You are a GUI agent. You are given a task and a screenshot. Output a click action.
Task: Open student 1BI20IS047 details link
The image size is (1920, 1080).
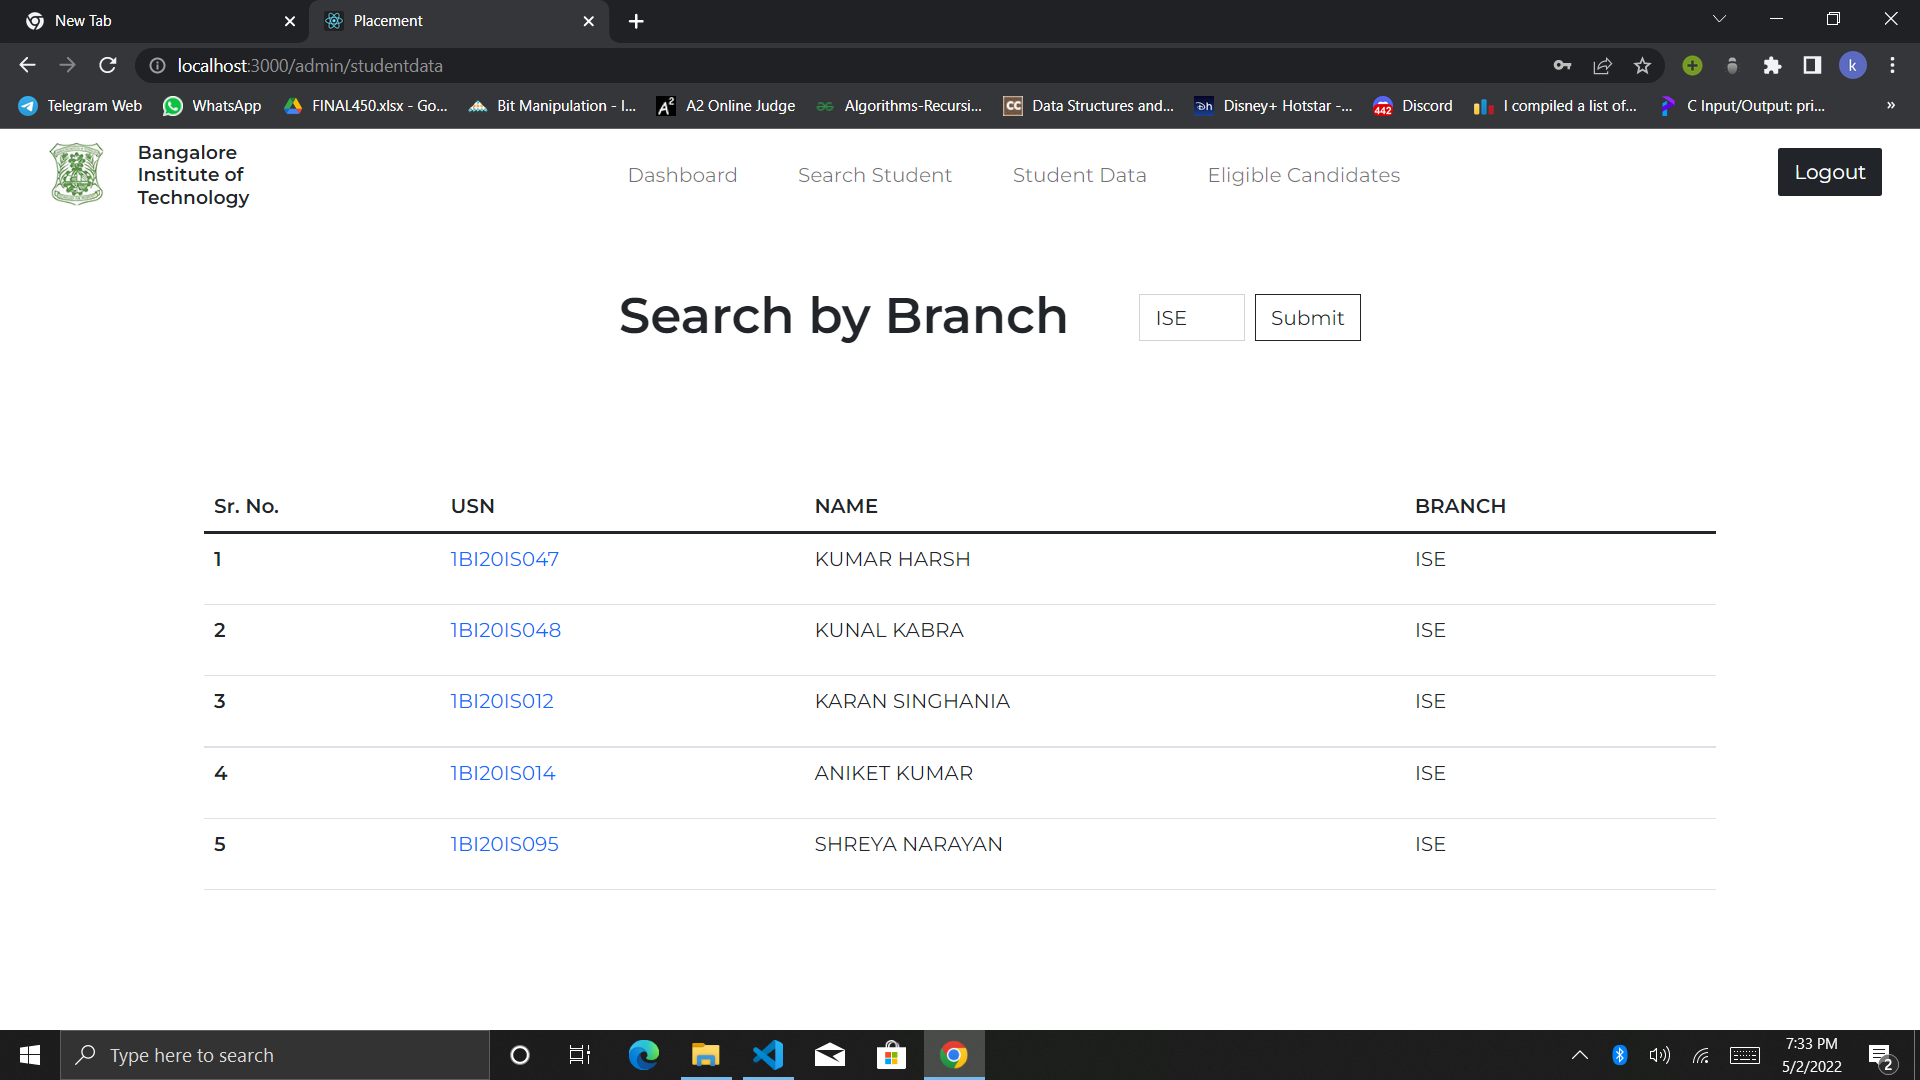tap(505, 559)
